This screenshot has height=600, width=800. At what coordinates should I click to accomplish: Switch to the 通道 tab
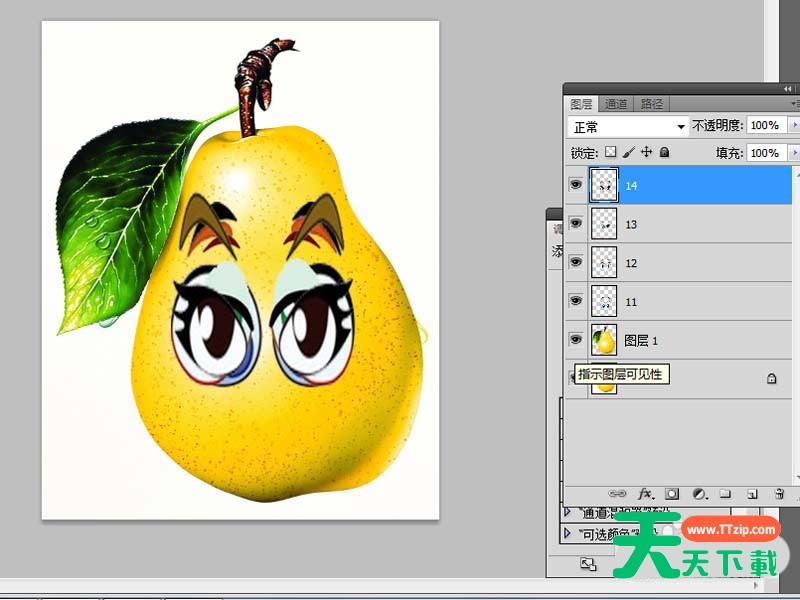[616, 104]
